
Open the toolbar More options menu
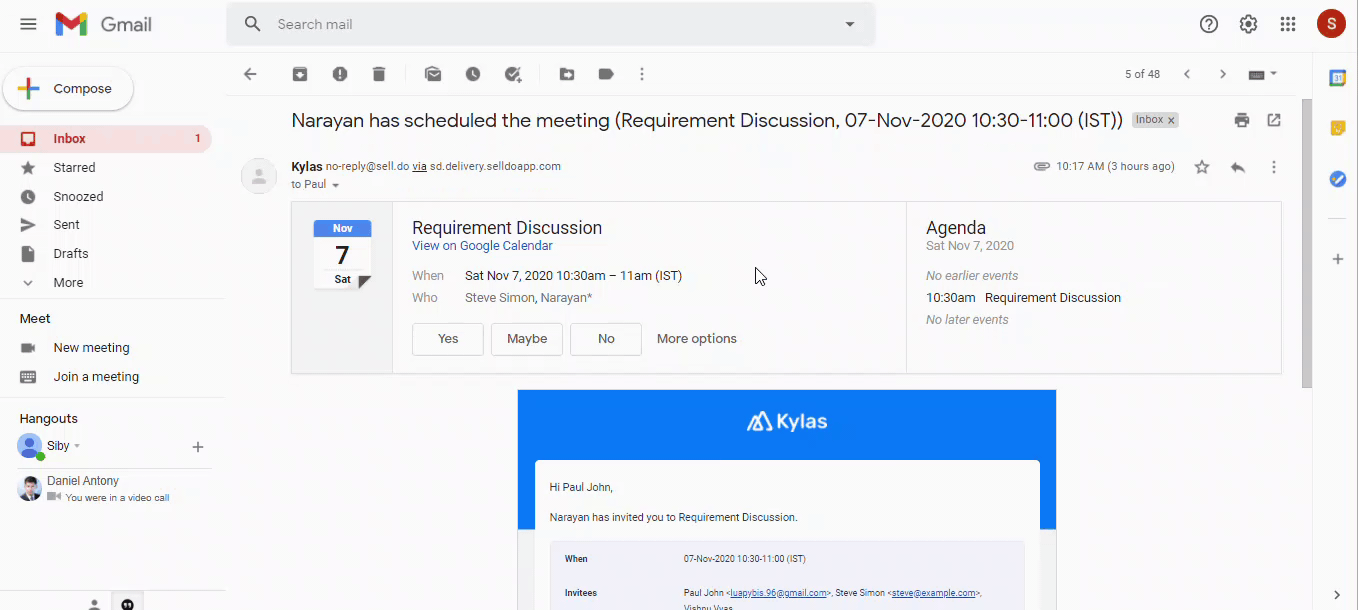(x=642, y=74)
